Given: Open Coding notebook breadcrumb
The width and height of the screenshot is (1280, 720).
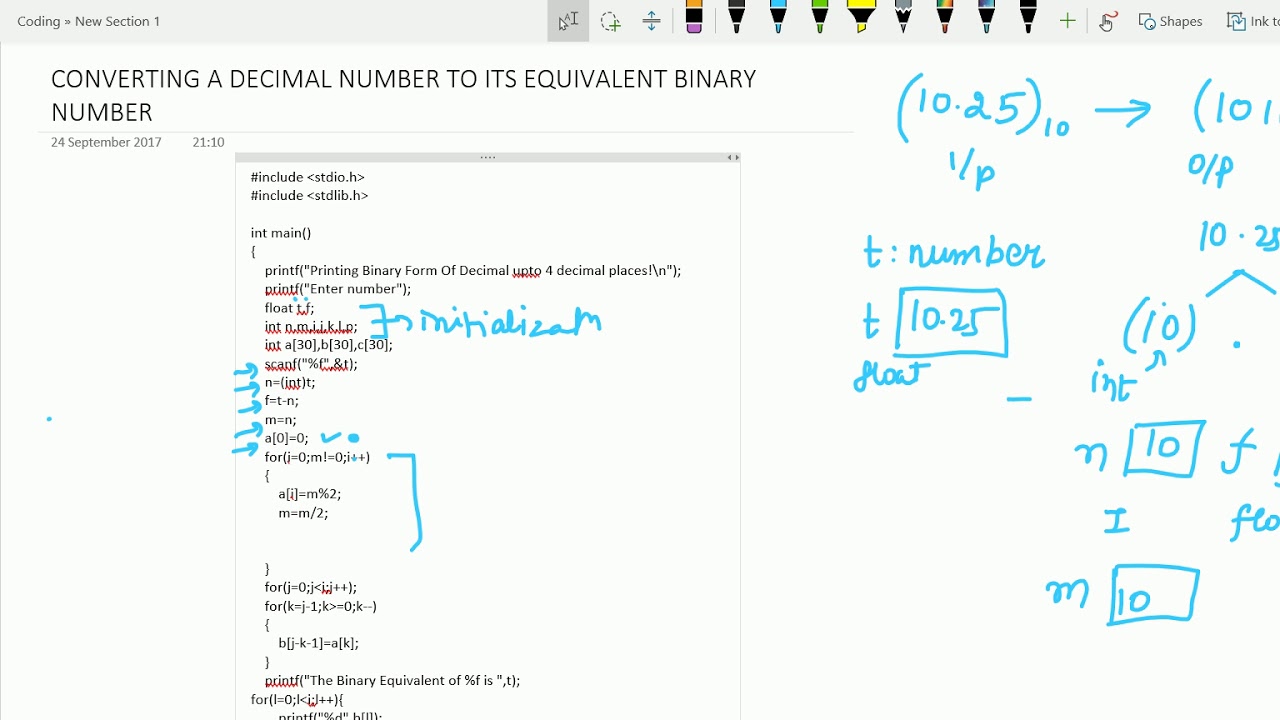Looking at the screenshot, I should tap(38, 21).
